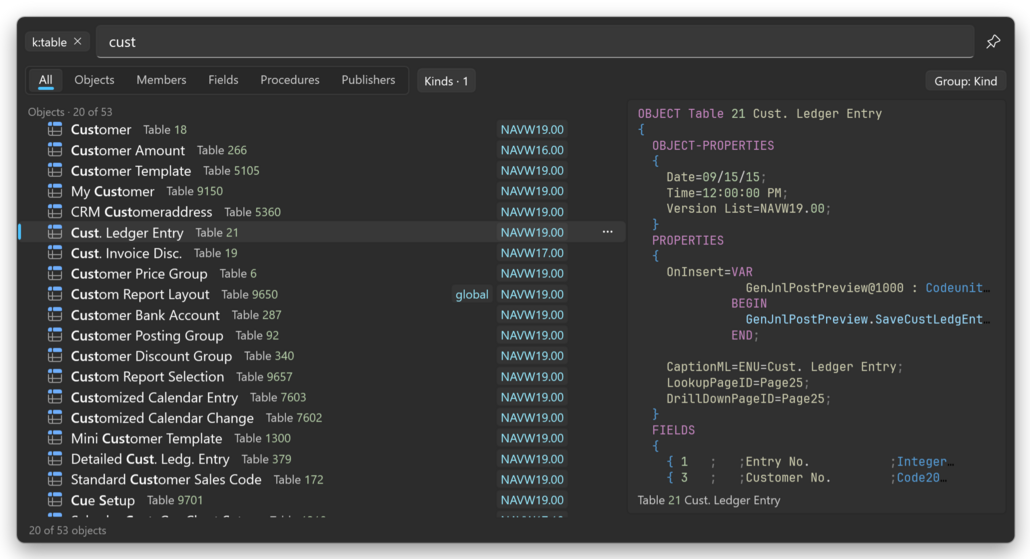Open the Fields tab
The image size is (1030, 559).
coord(223,80)
